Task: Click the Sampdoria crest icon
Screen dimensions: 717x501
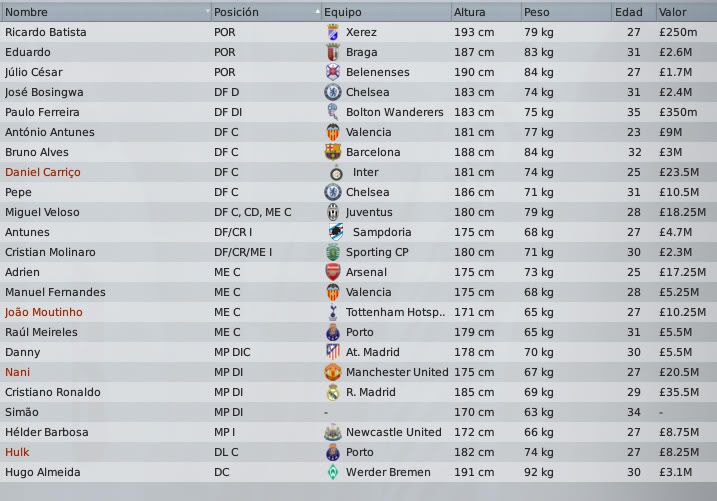Action: 335,232
